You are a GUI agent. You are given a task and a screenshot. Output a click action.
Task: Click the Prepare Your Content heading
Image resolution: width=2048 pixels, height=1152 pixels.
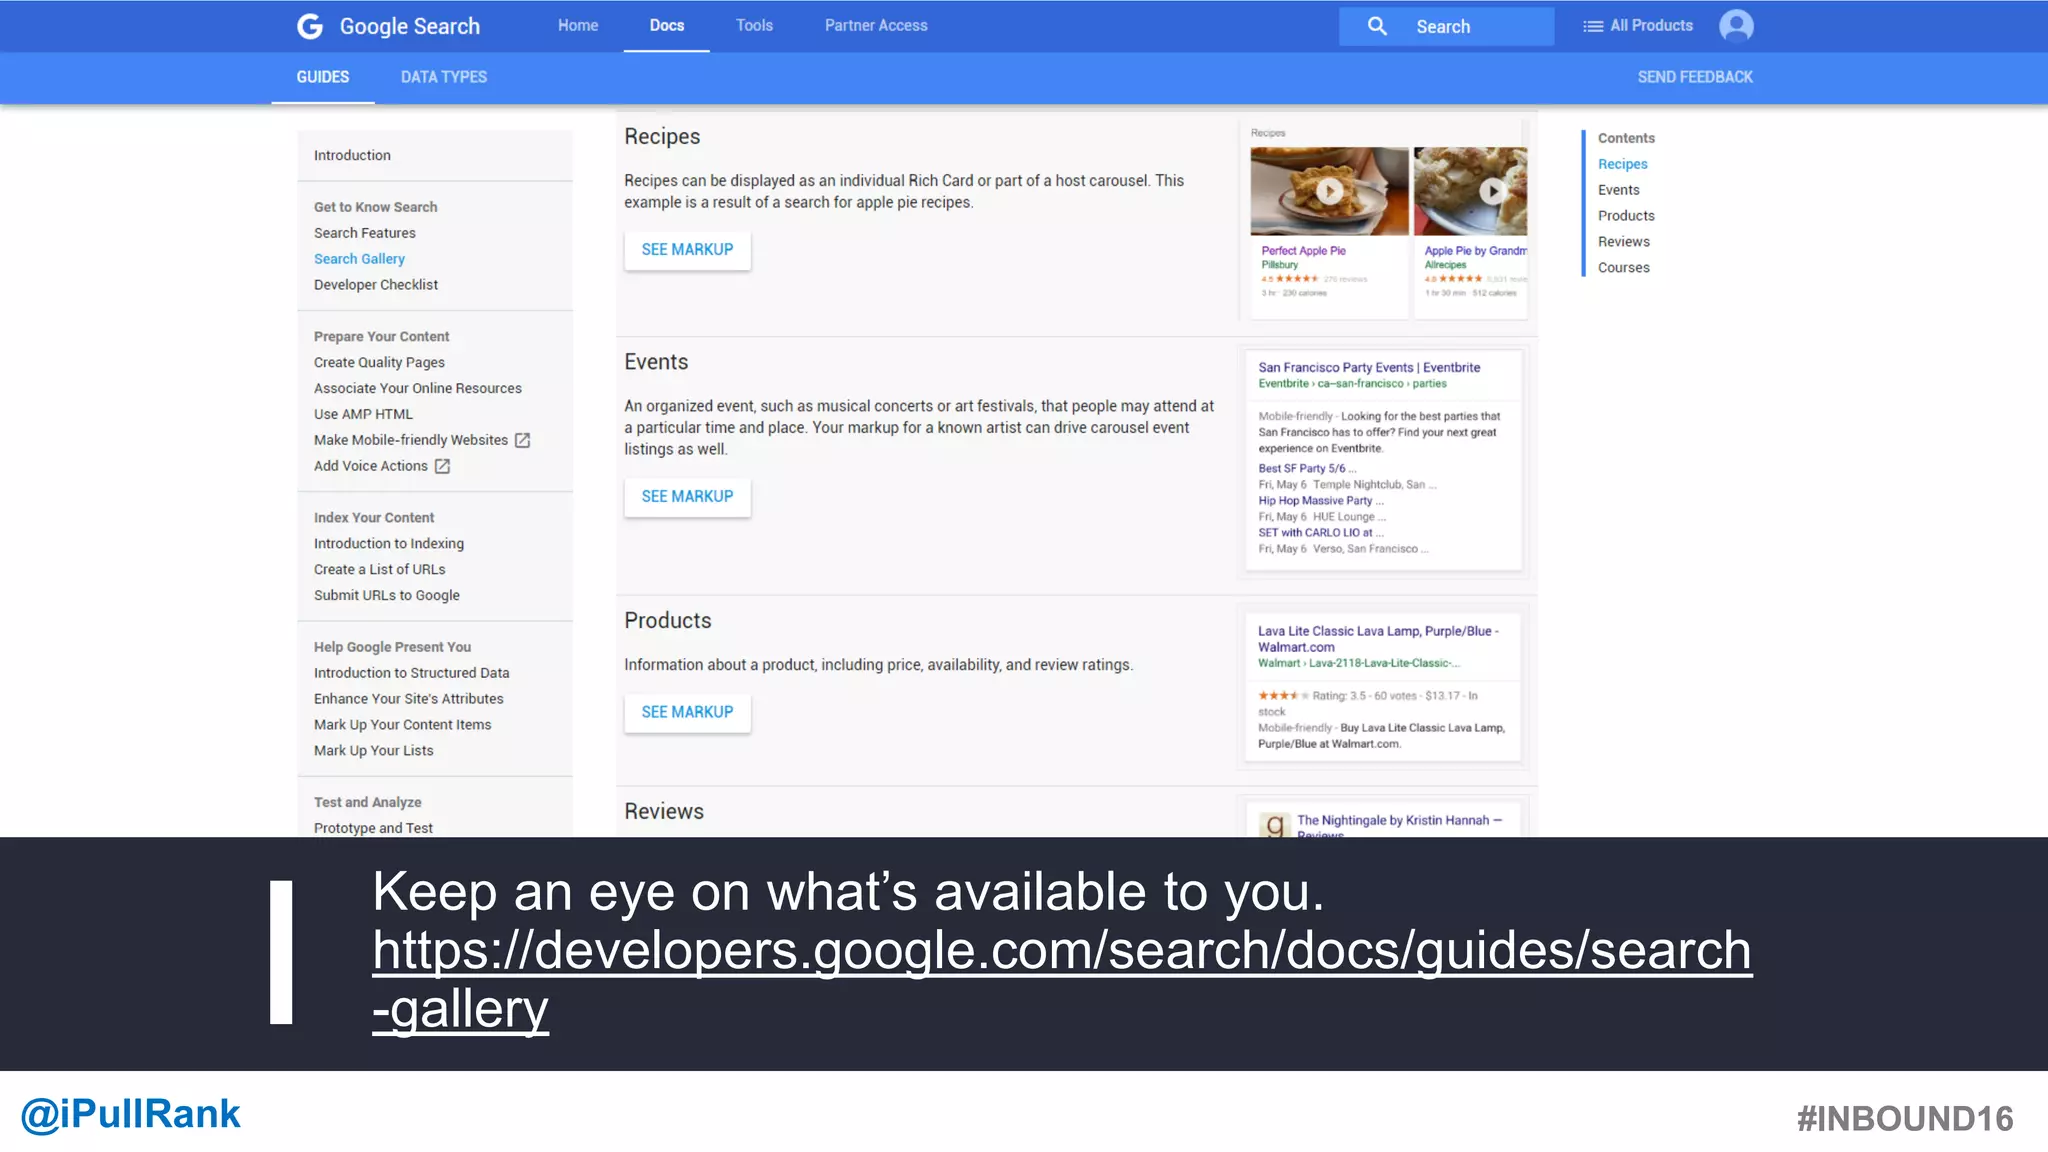pyautogui.click(x=381, y=337)
